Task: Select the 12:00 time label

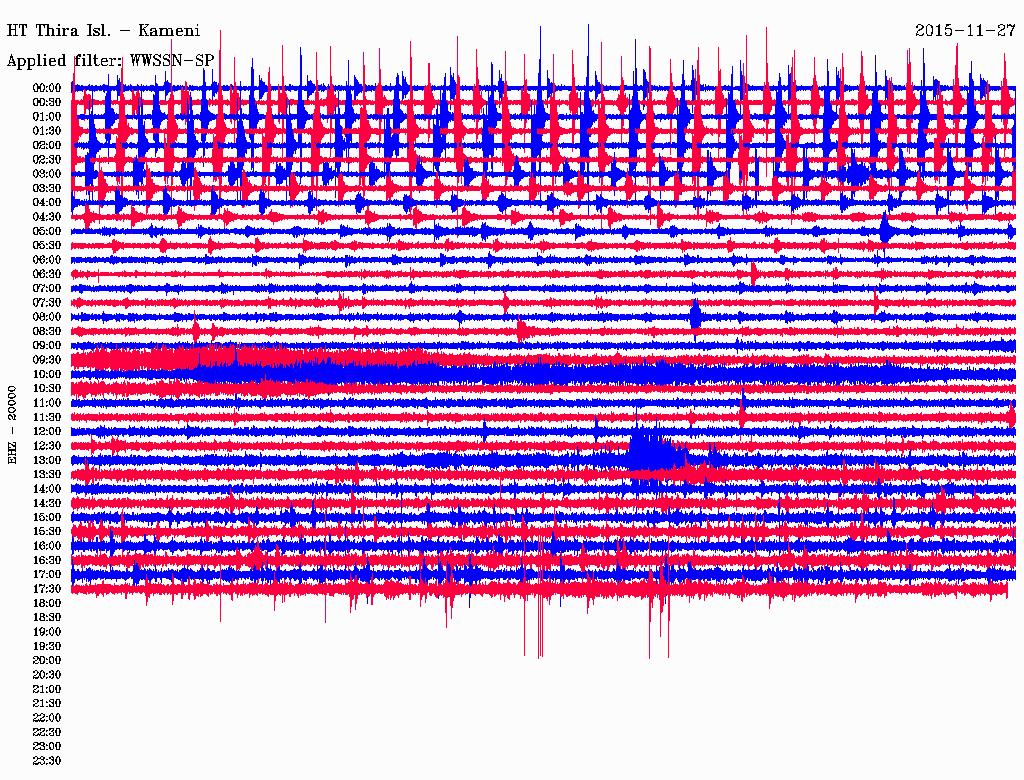Action: click(x=47, y=432)
